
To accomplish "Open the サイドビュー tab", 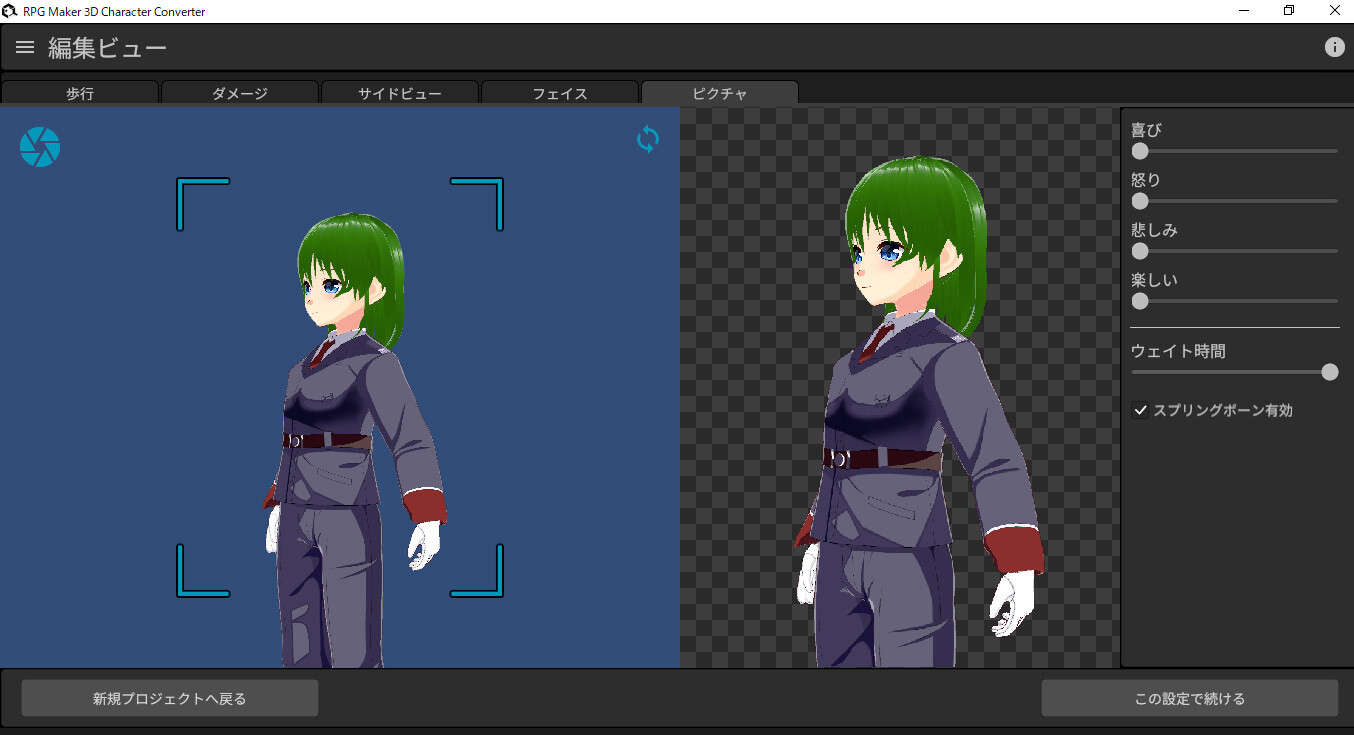I will 400,92.
